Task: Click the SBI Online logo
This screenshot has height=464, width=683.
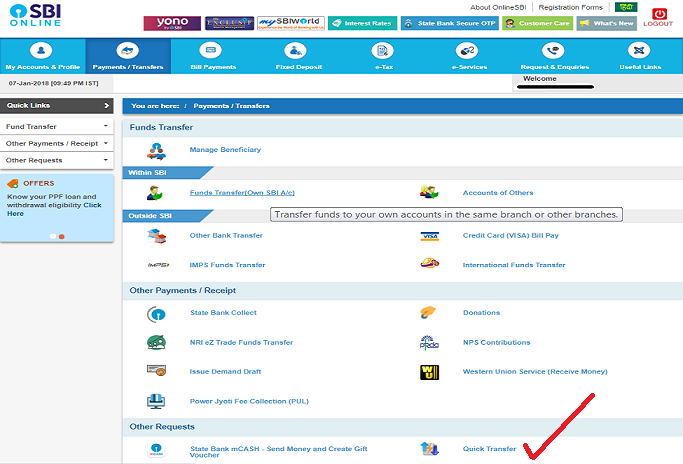Action: [x=35, y=15]
